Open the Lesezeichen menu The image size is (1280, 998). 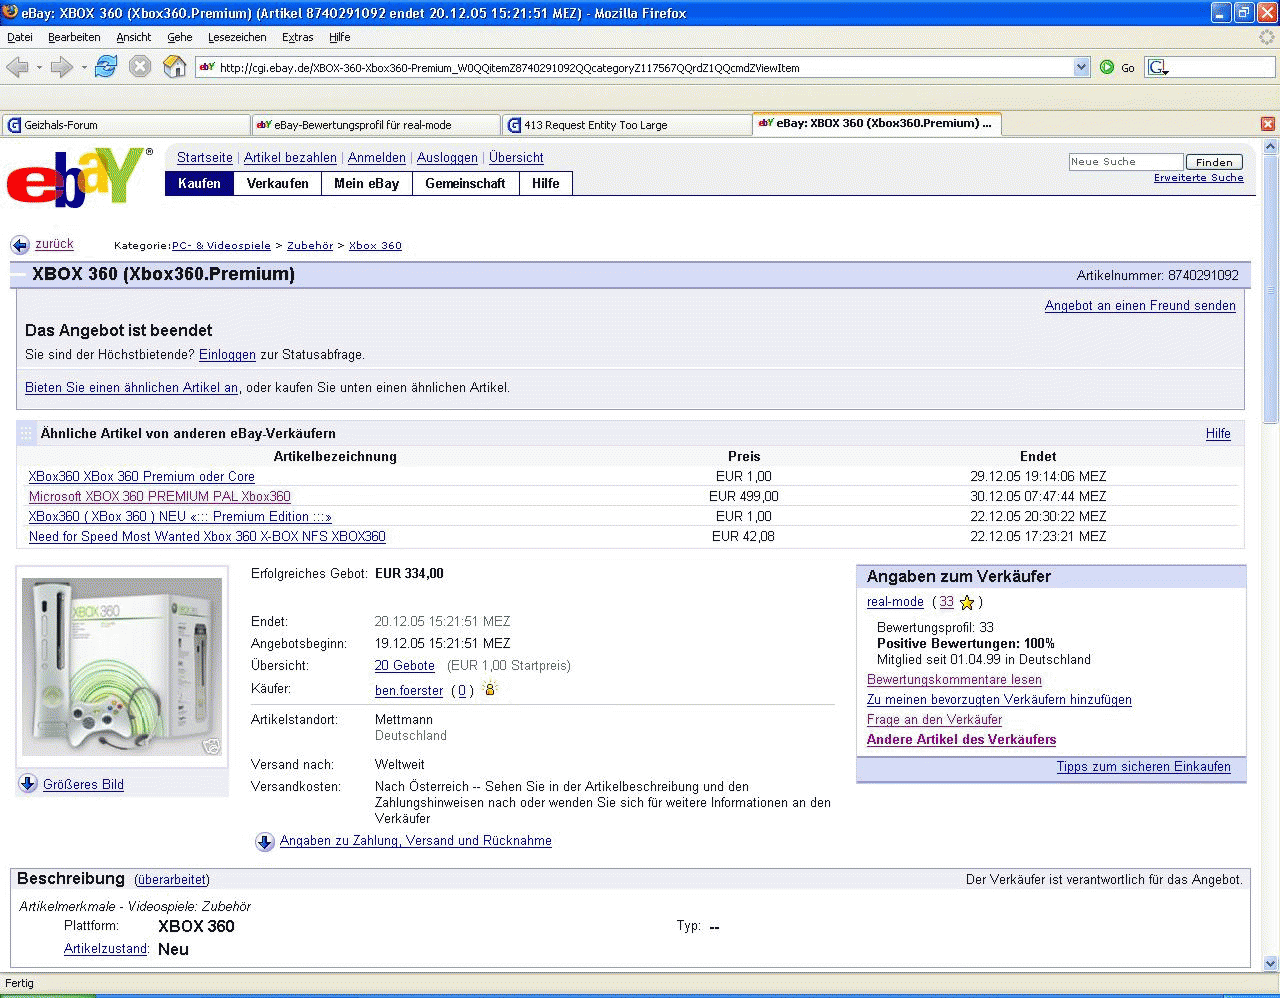pos(237,37)
